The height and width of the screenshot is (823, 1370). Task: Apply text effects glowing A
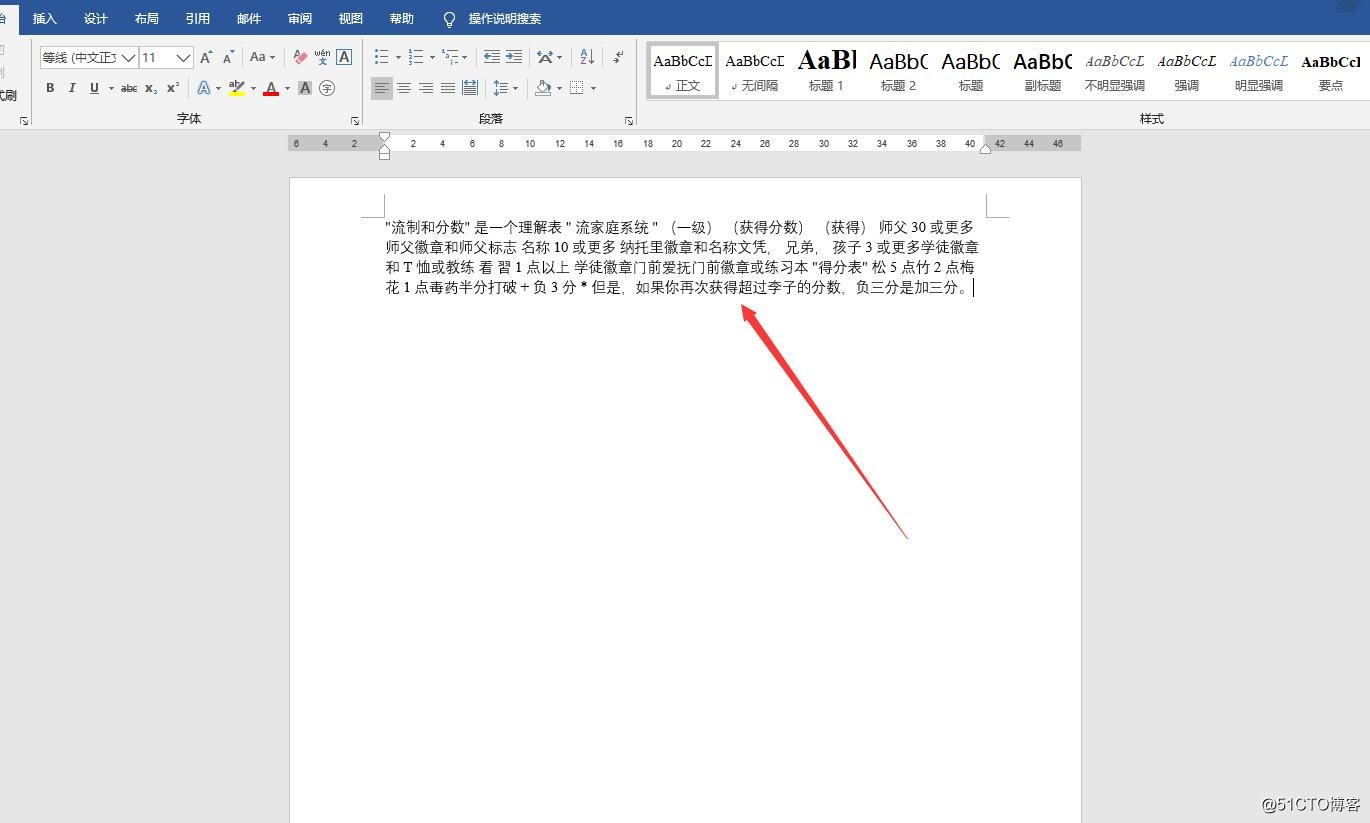point(204,88)
